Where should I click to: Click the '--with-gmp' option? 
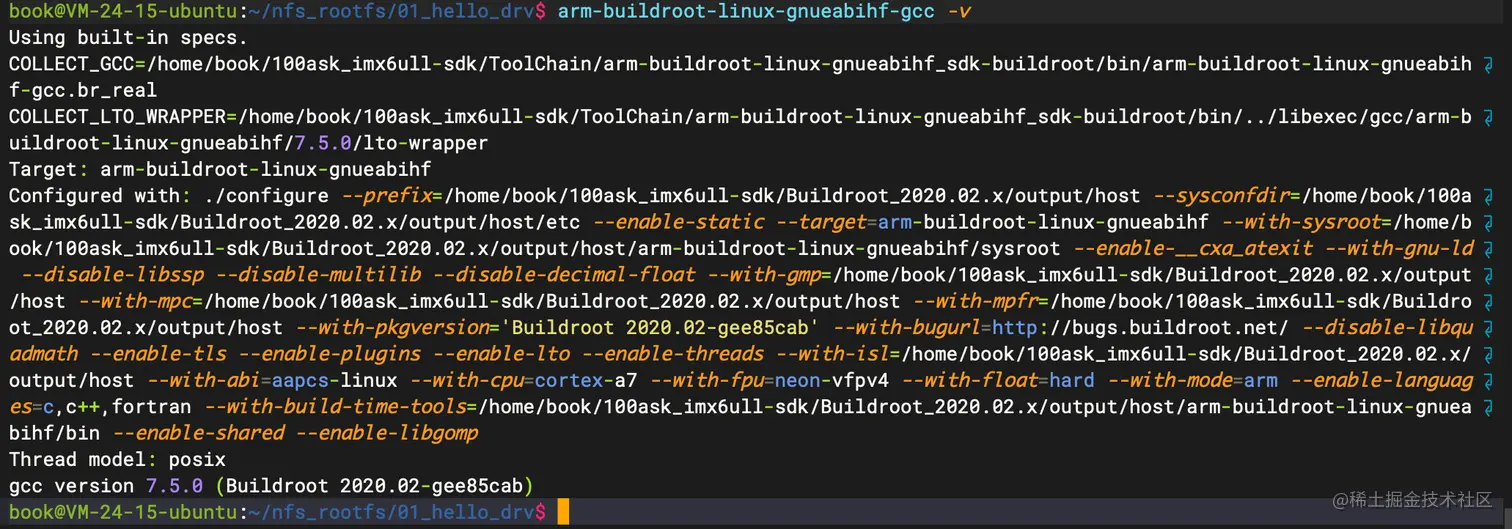[763, 275]
